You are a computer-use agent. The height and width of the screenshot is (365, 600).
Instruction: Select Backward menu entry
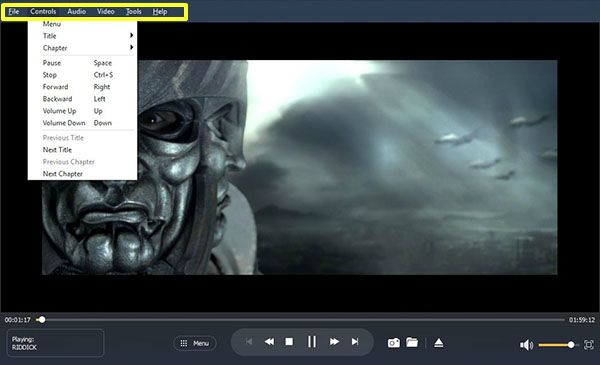[82, 99]
